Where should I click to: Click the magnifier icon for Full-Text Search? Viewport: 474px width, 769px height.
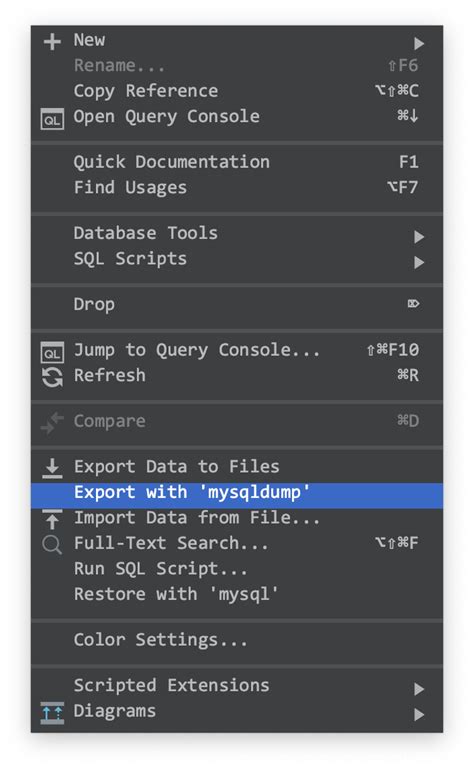click(52, 545)
